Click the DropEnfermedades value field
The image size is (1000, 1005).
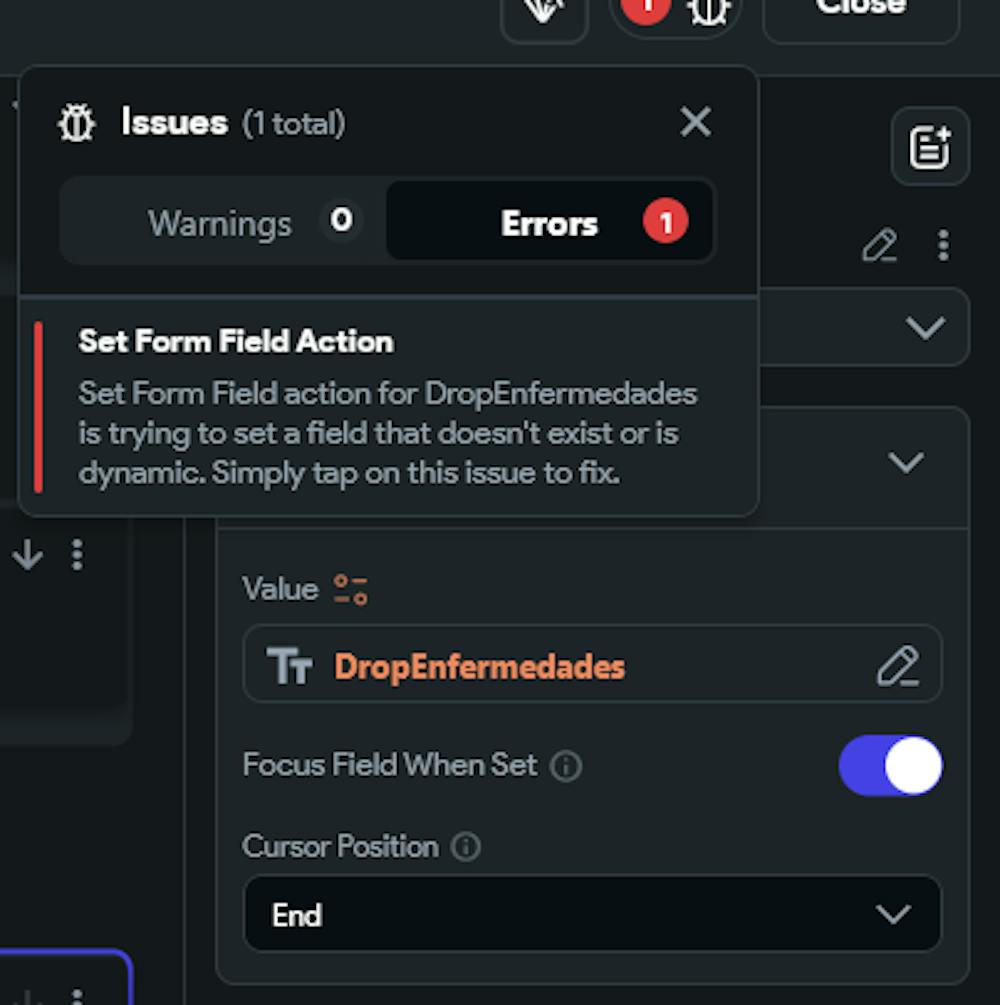pos(560,666)
